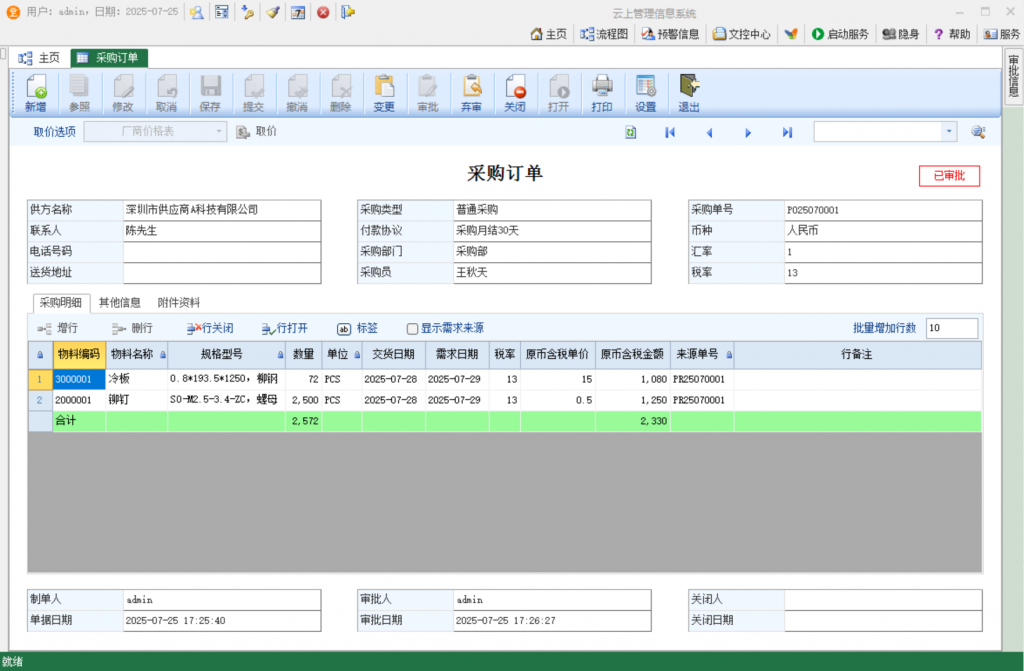Screen dimensions: 1024x671
Task: Click the 打印 (Print) toolbar icon
Action: (601, 93)
